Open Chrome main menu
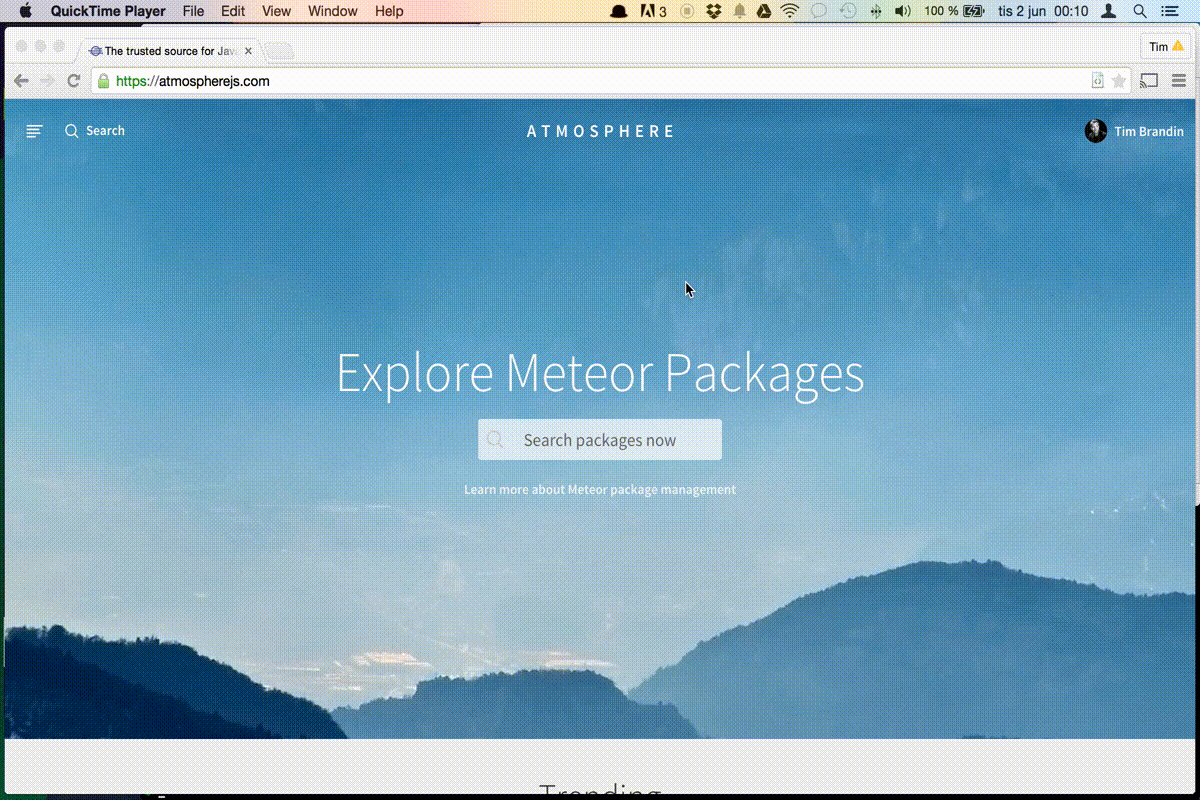The image size is (1200, 800). (x=1179, y=81)
